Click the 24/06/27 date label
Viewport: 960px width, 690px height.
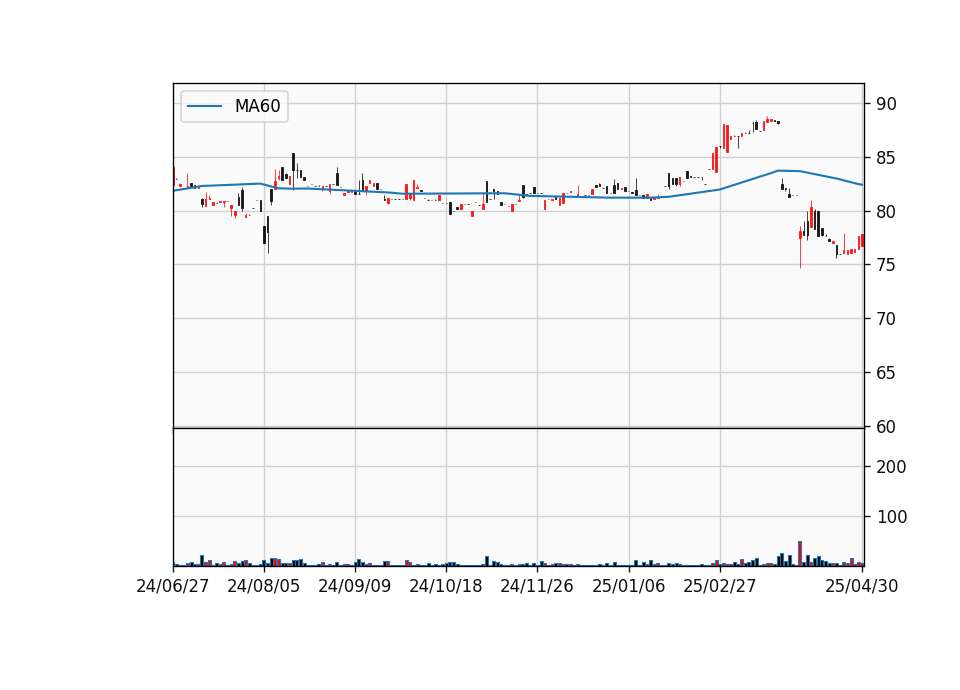coord(173,586)
